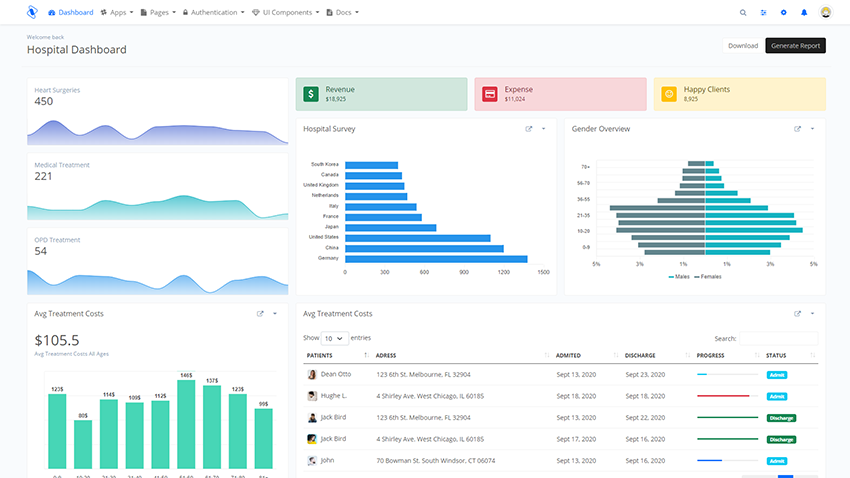The image size is (850, 478).
Task: Open the entries-per-page dropdown showing 10
Action: click(334, 338)
